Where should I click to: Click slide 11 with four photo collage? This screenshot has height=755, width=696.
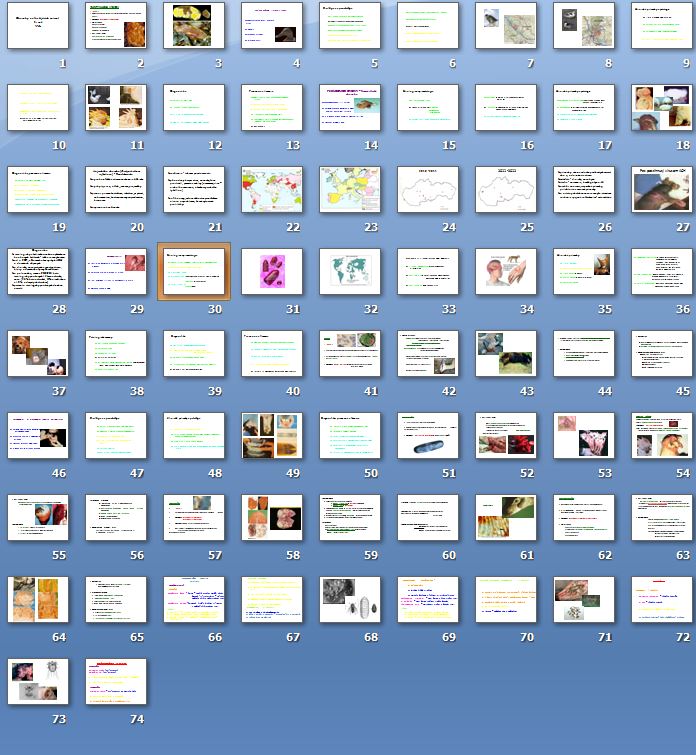(x=116, y=108)
